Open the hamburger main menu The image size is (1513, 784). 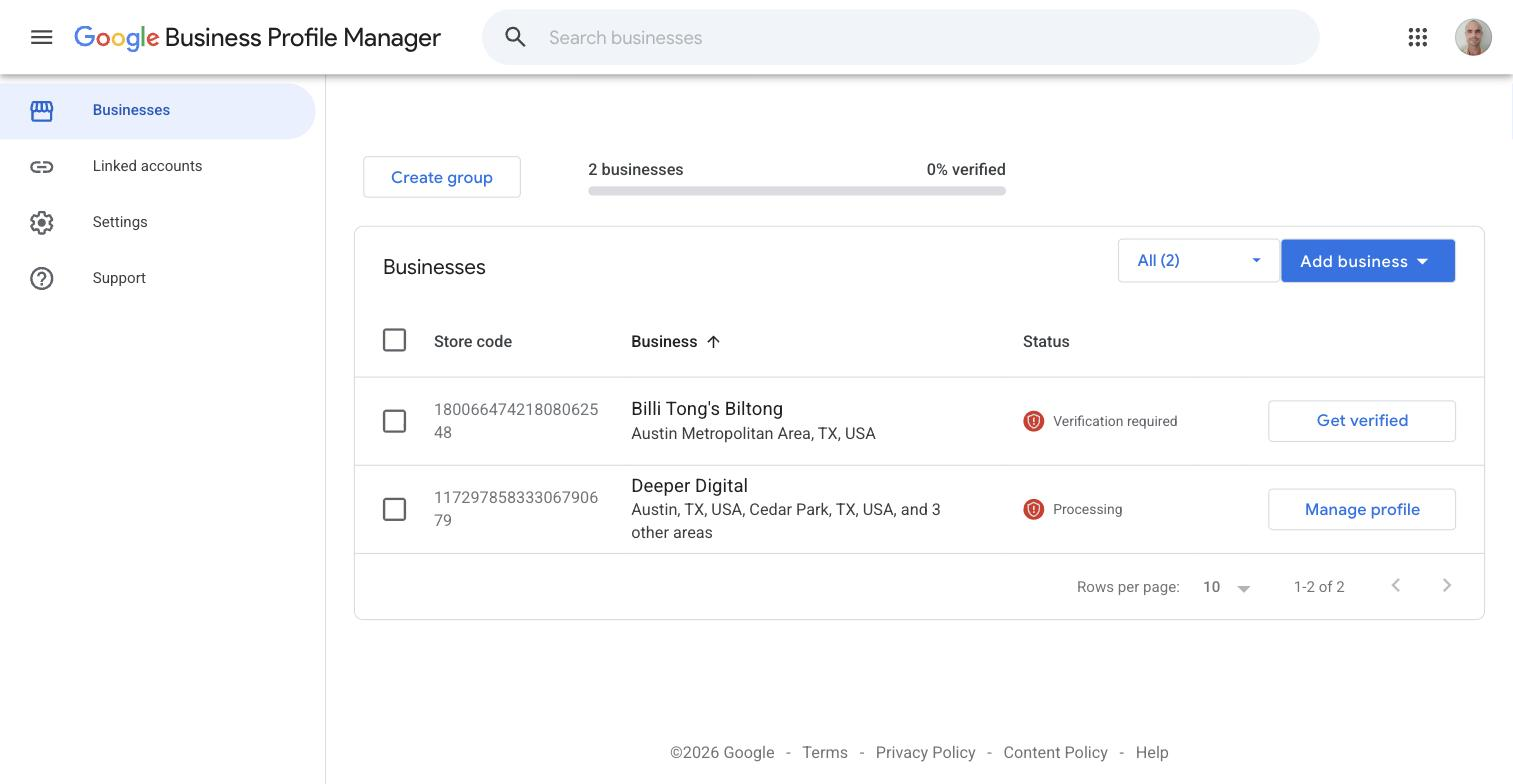[41, 37]
